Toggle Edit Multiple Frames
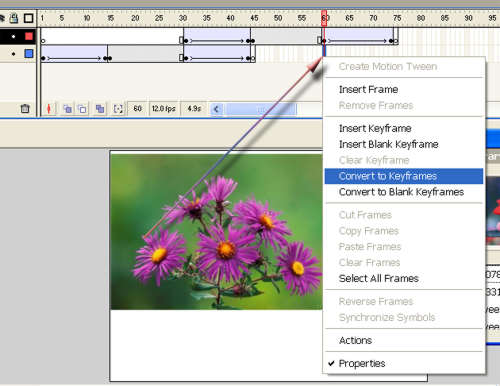This screenshot has height=386, width=500. tap(100, 109)
